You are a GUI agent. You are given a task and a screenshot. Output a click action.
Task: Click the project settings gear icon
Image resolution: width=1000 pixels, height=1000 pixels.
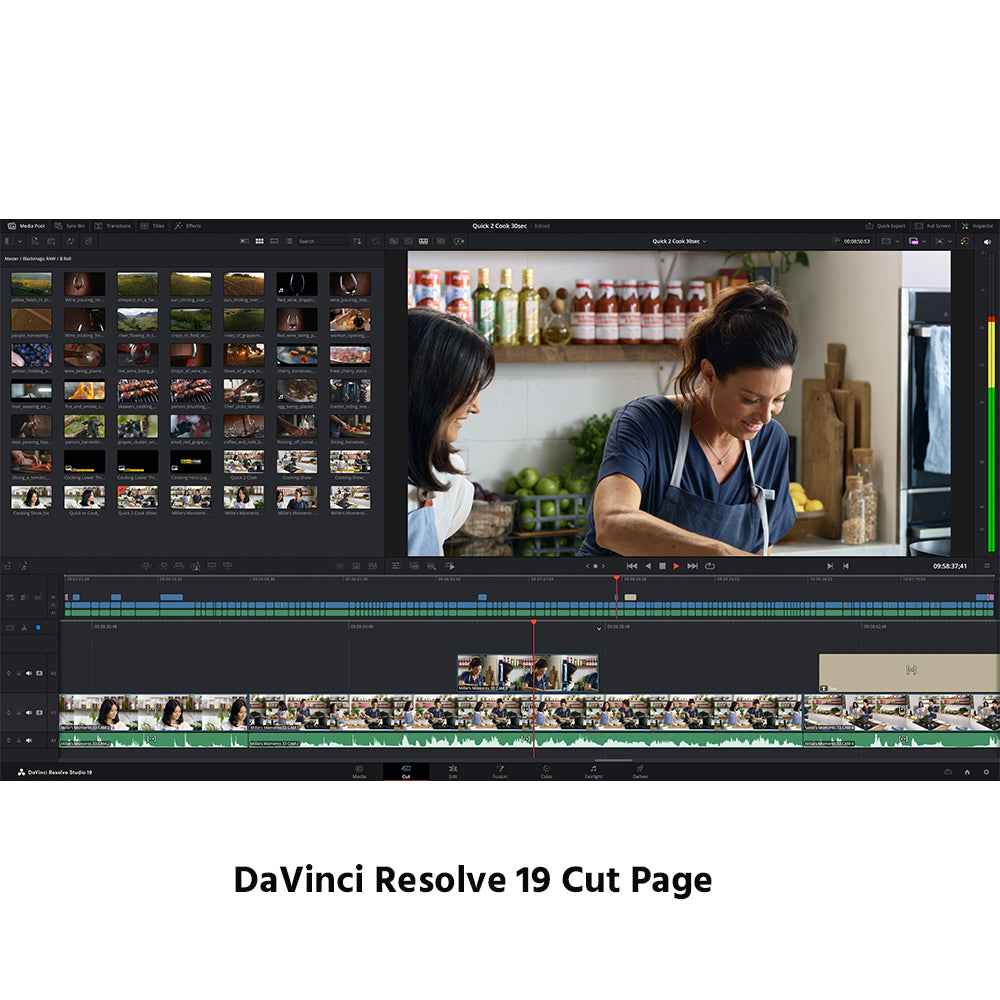click(x=986, y=772)
